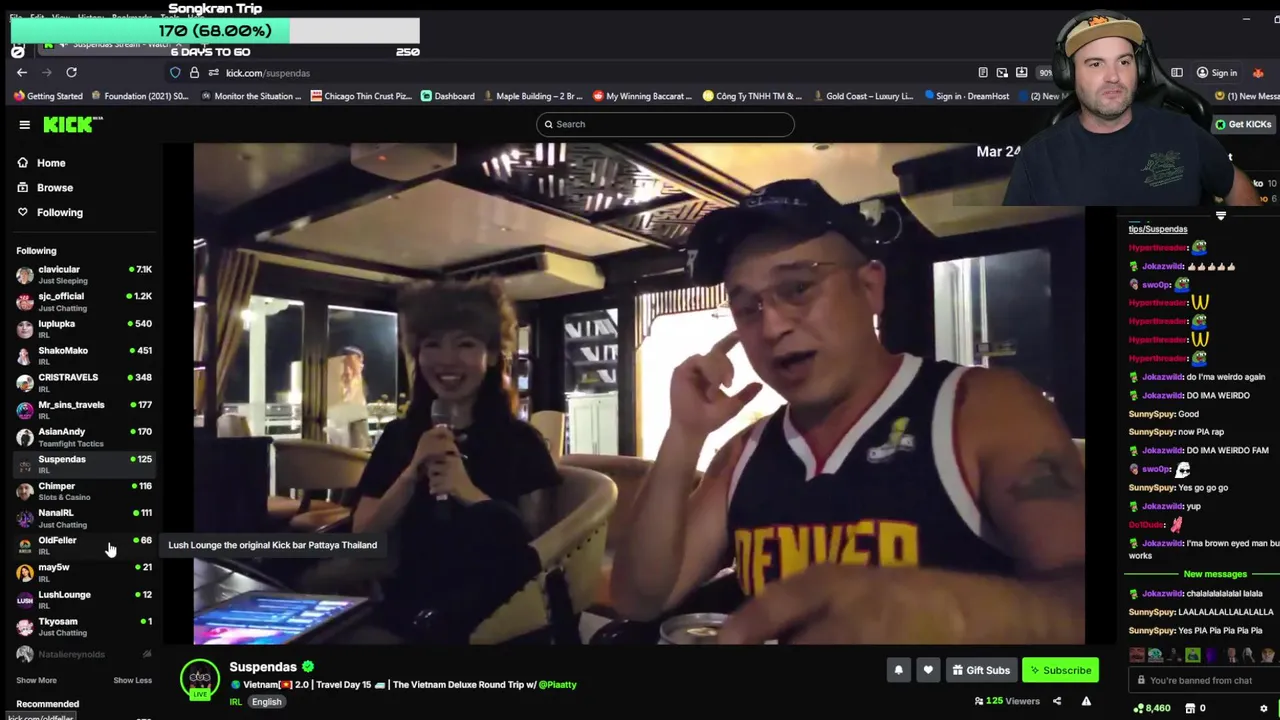Share the stream via share icon
The width and height of the screenshot is (1280, 720).
[1056, 701]
